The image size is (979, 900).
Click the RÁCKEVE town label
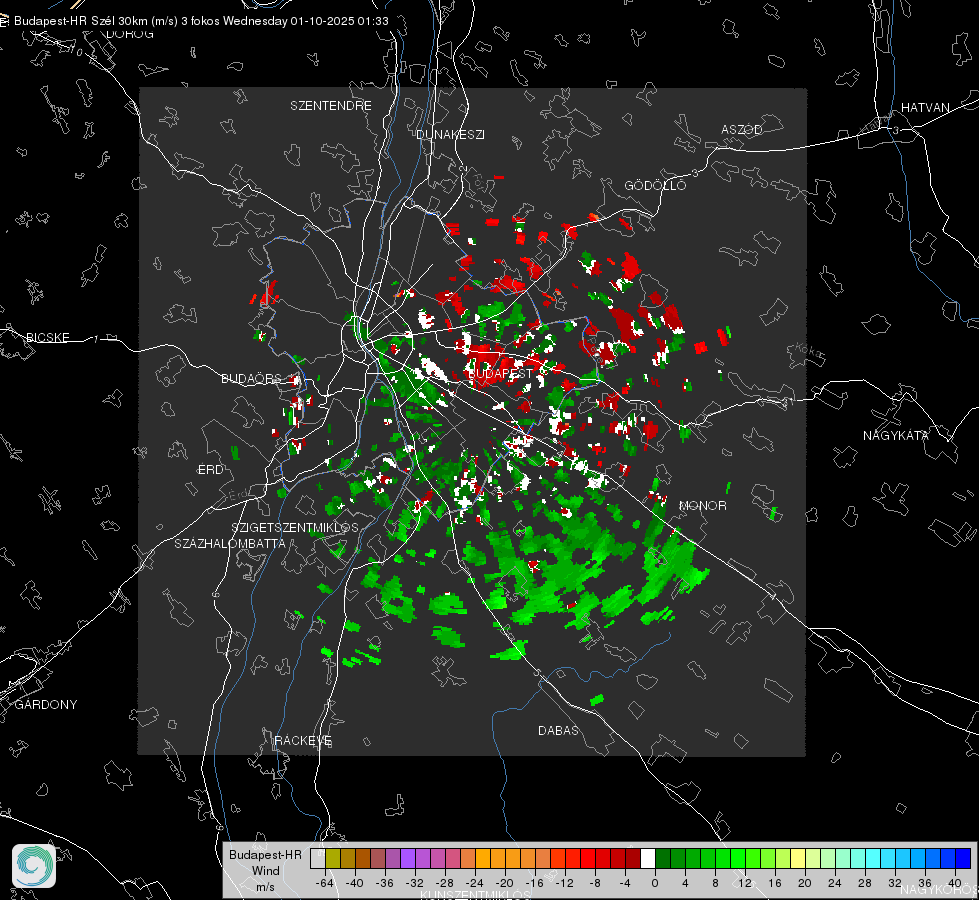303,741
